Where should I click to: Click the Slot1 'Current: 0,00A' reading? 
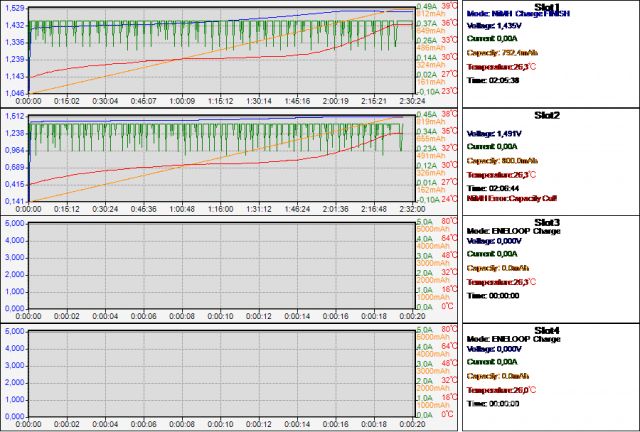(x=492, y=38)
